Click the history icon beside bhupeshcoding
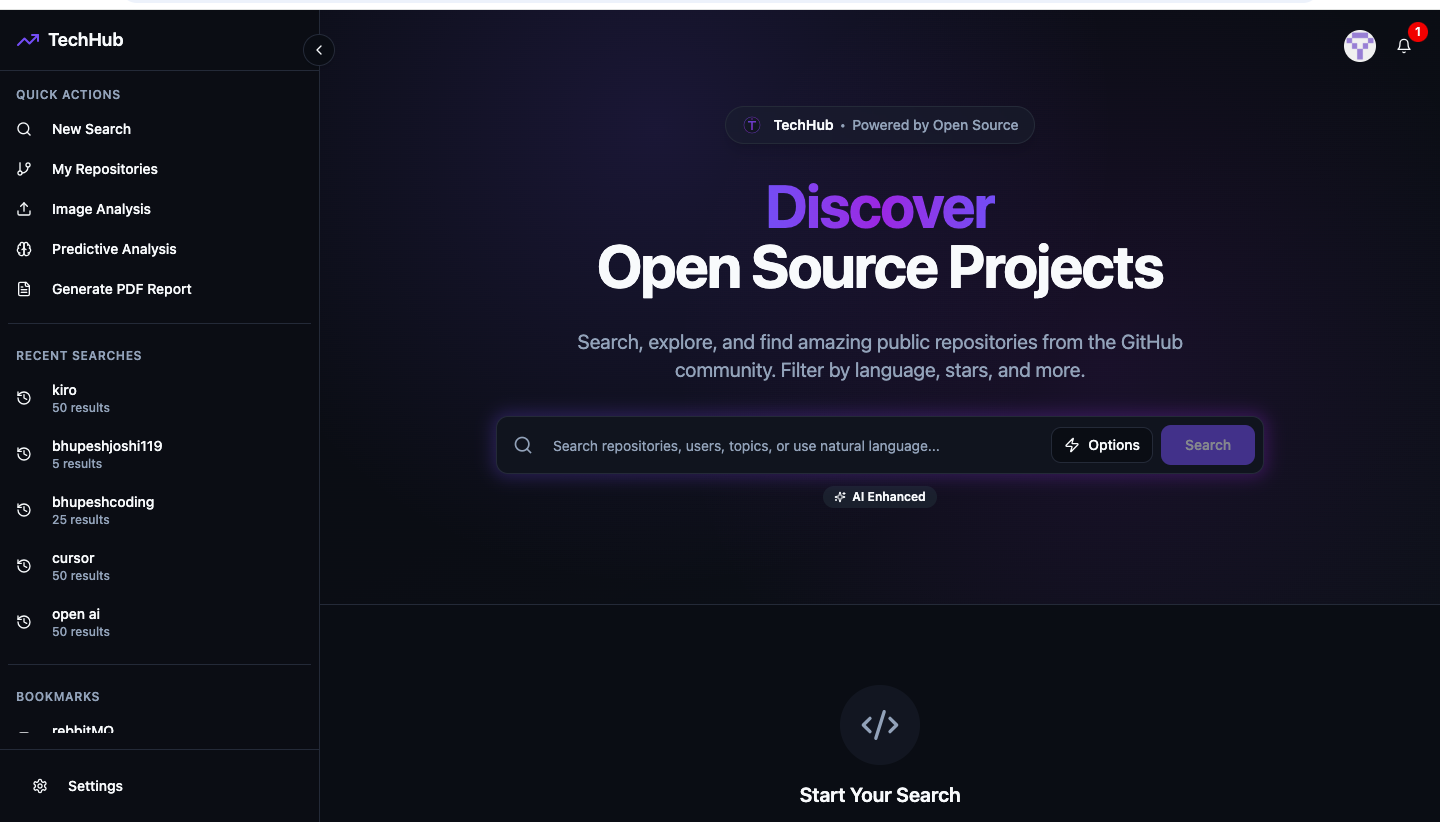The width and height of the screenshot is (1440, 822). (24, 510)
